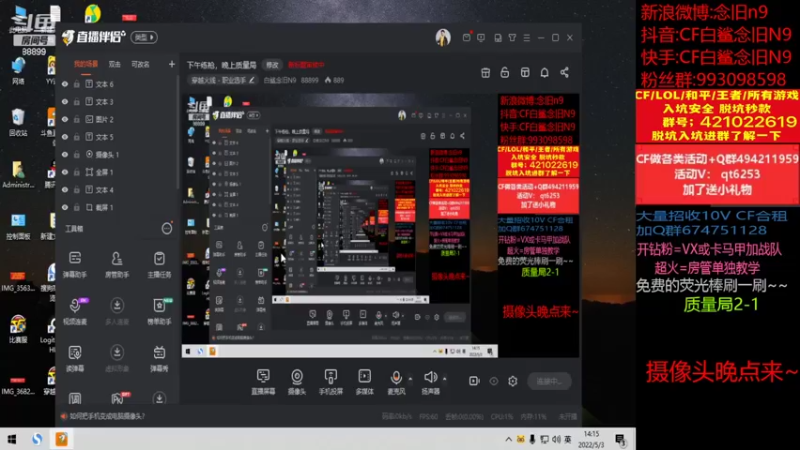Expand speaker options arrow
Screen dimensions: 800x450
pos(444,379)
